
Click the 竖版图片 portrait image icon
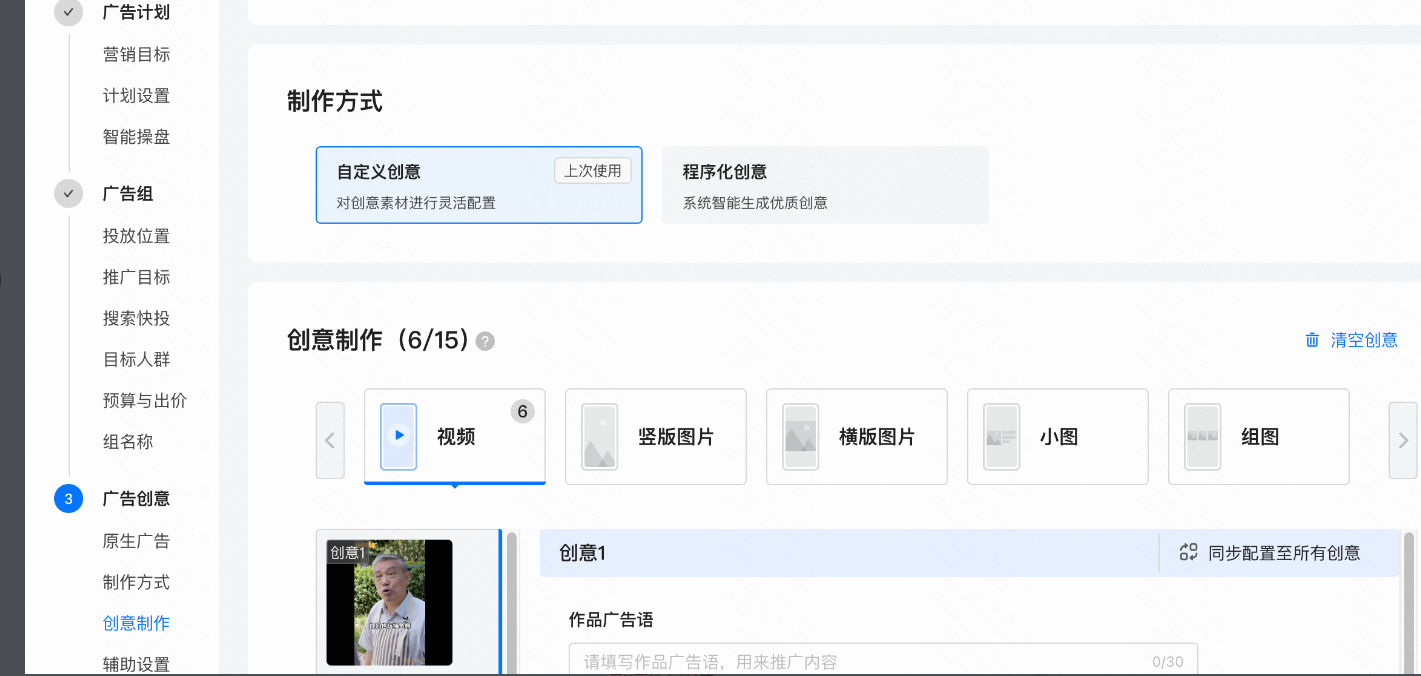click(x=599, y=437)
